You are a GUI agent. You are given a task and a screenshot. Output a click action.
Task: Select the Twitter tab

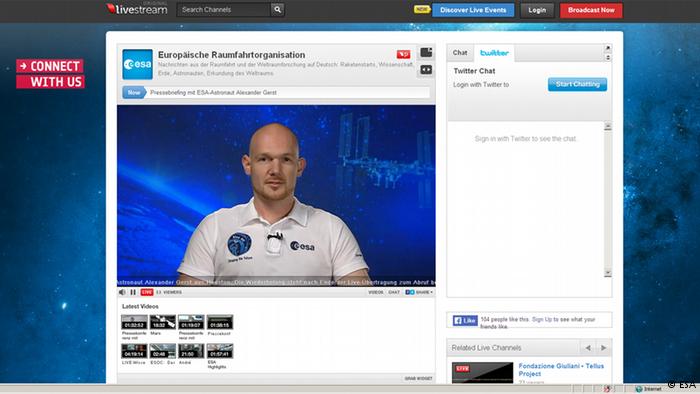[x=494, y=53]
